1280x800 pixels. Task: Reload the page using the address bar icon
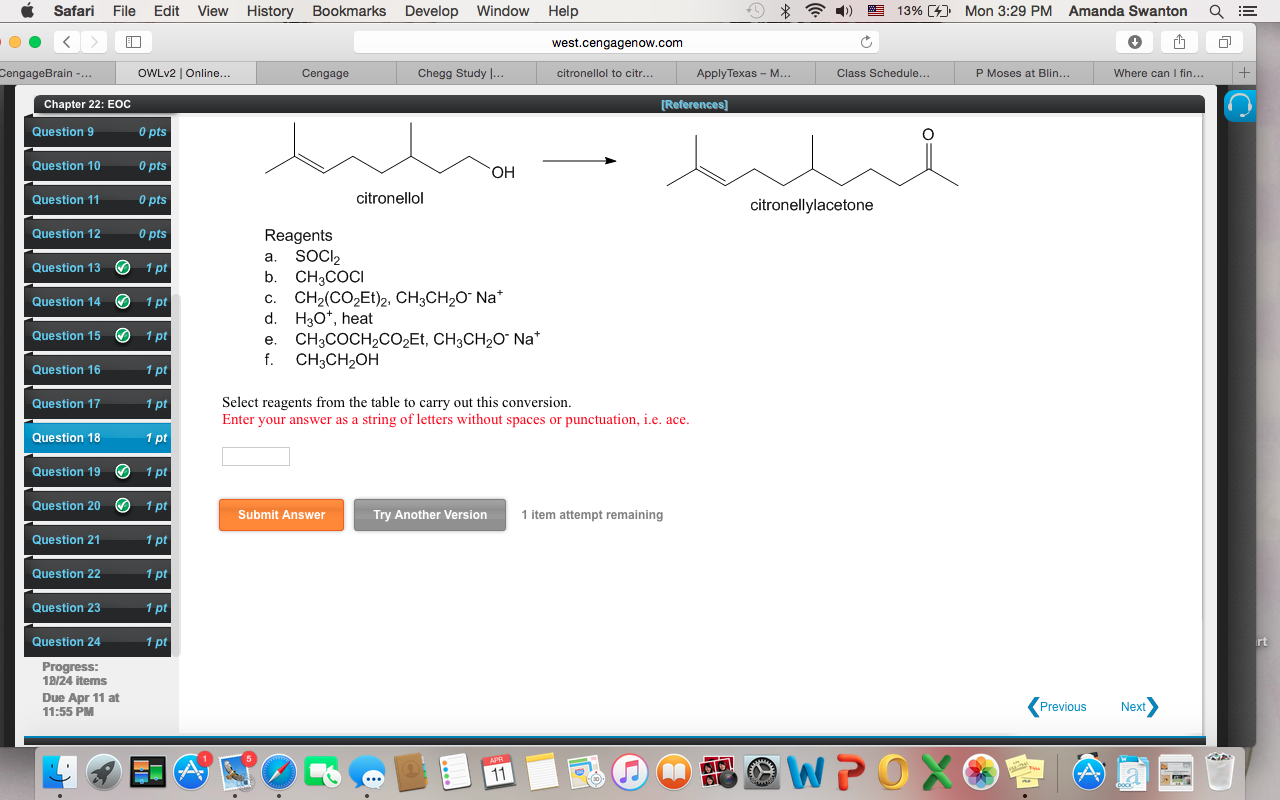(x=864, y=41)
